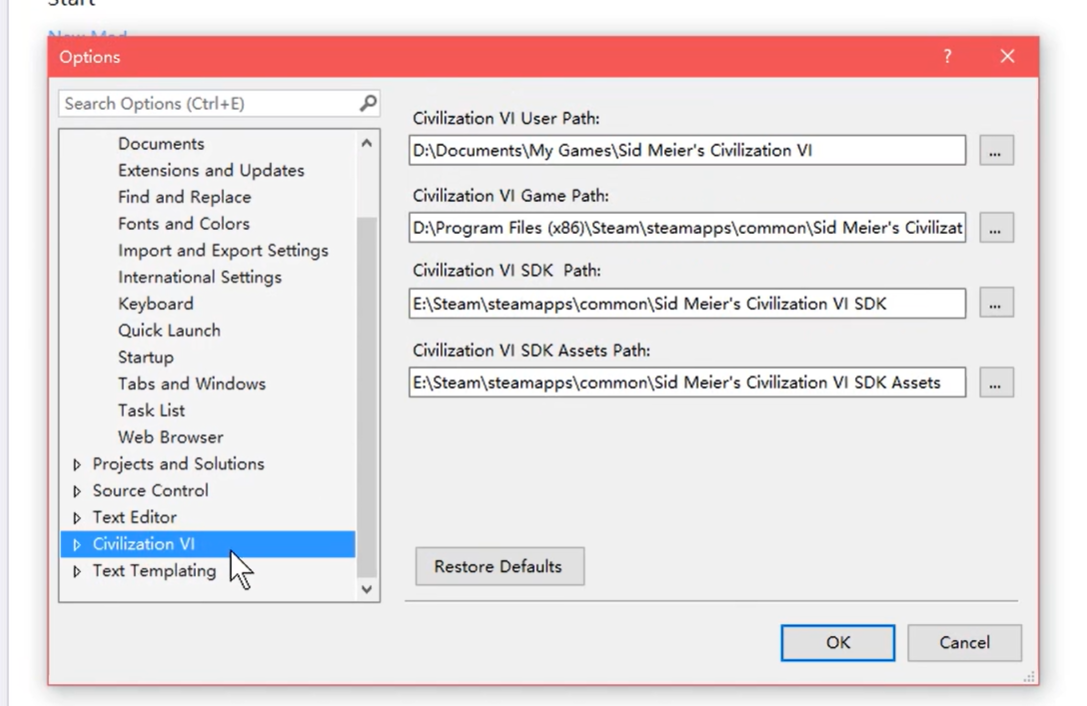Expand the Civilization VI node arrow

77,544
